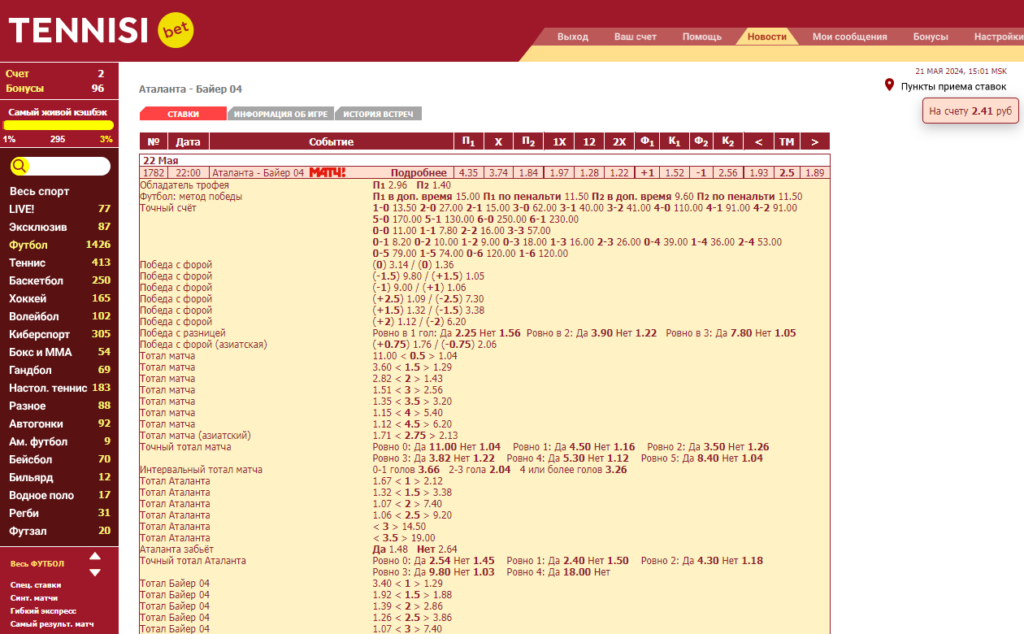The width and height of the screenshot is (1024, 634).
Task: Click the yellow cashback progress bar
Action: click(x=59, y=125)
